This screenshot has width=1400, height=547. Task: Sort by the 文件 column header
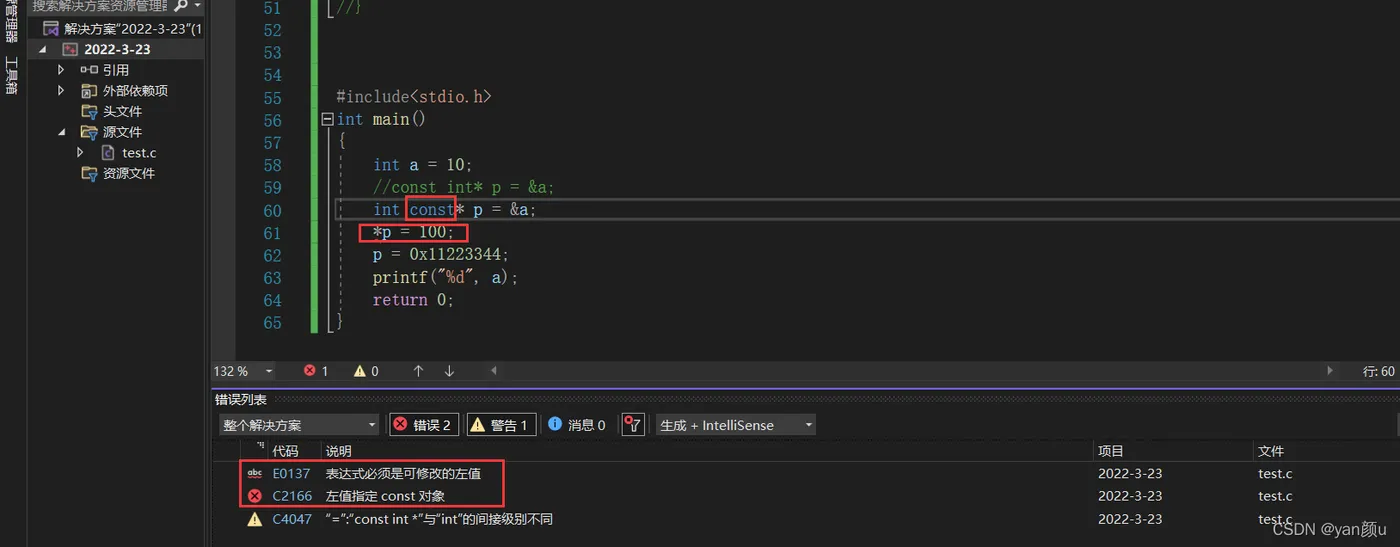1271,451
